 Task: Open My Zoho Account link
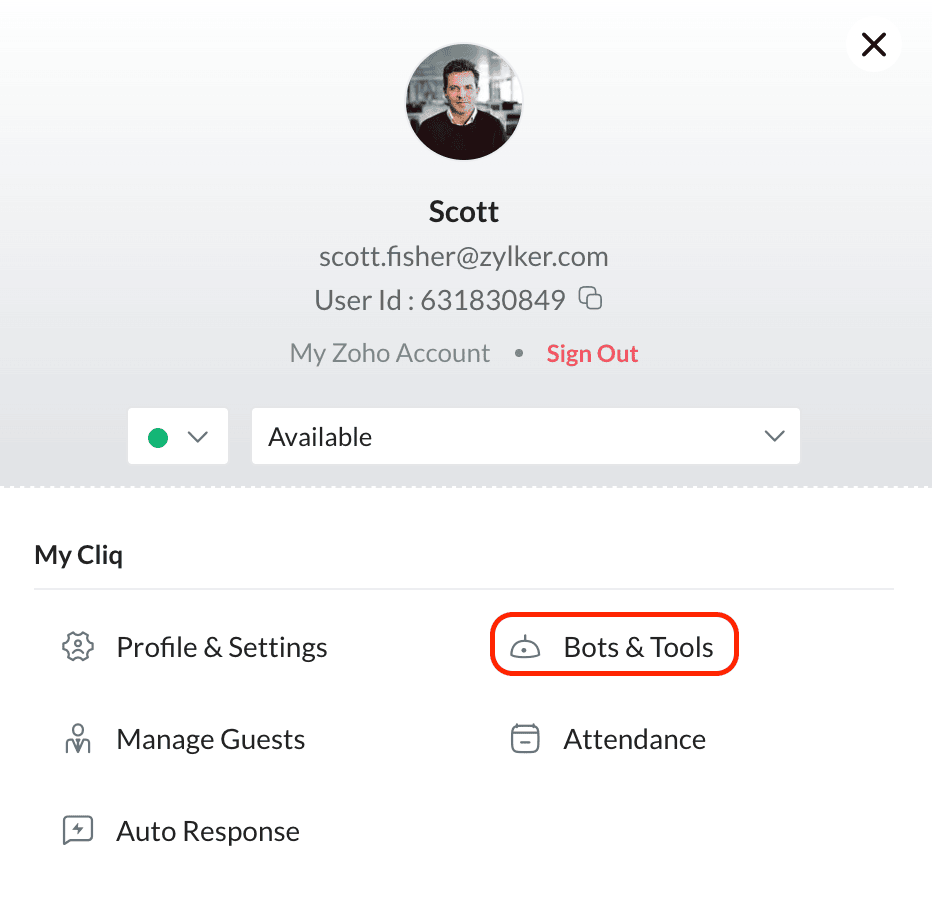pyautogui.click(x=390, y=353)
